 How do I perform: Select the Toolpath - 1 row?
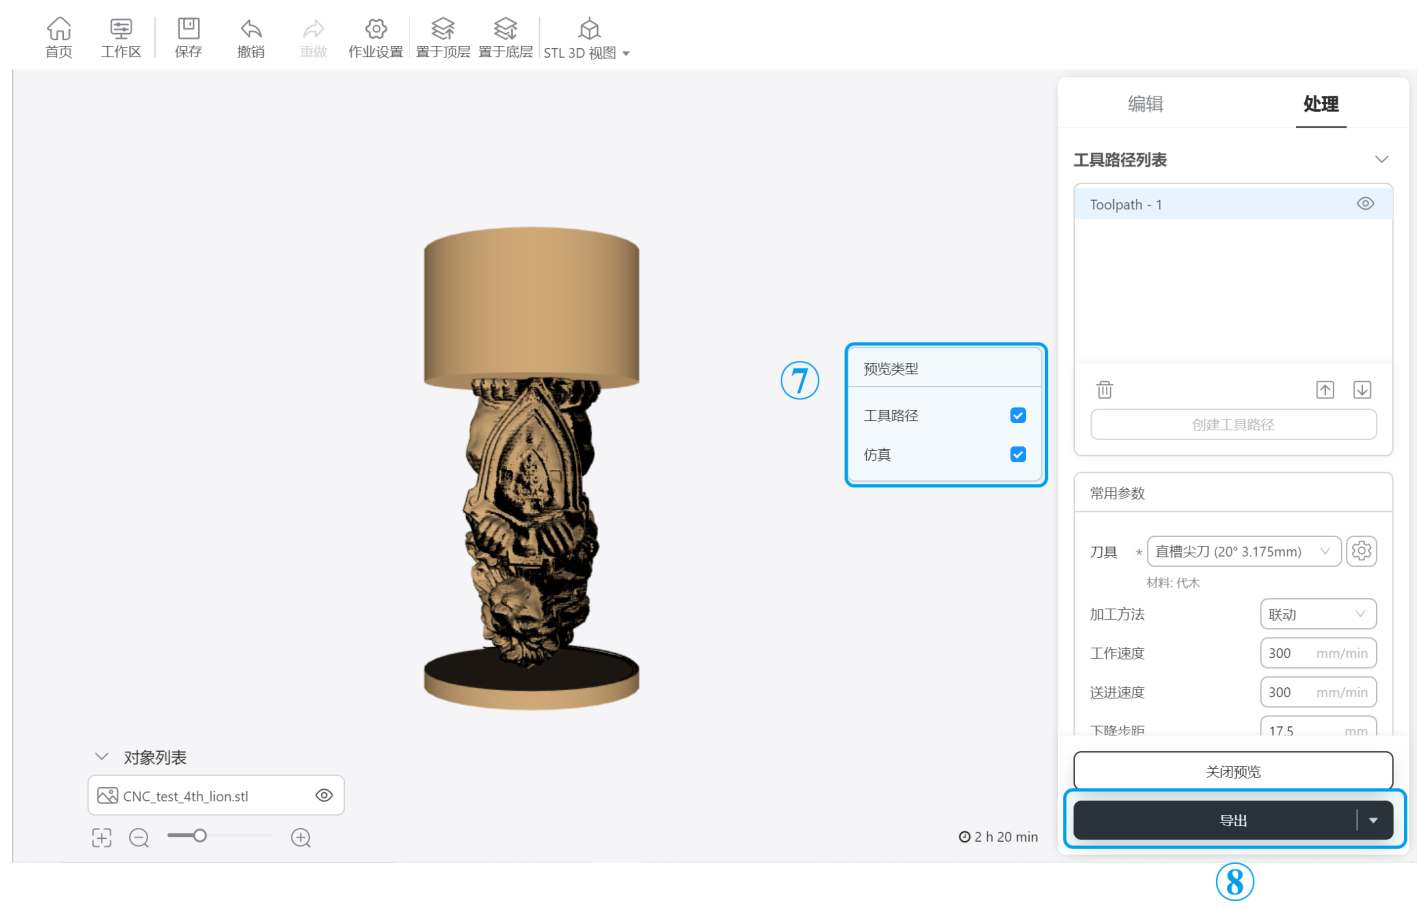pos(1233,204)
